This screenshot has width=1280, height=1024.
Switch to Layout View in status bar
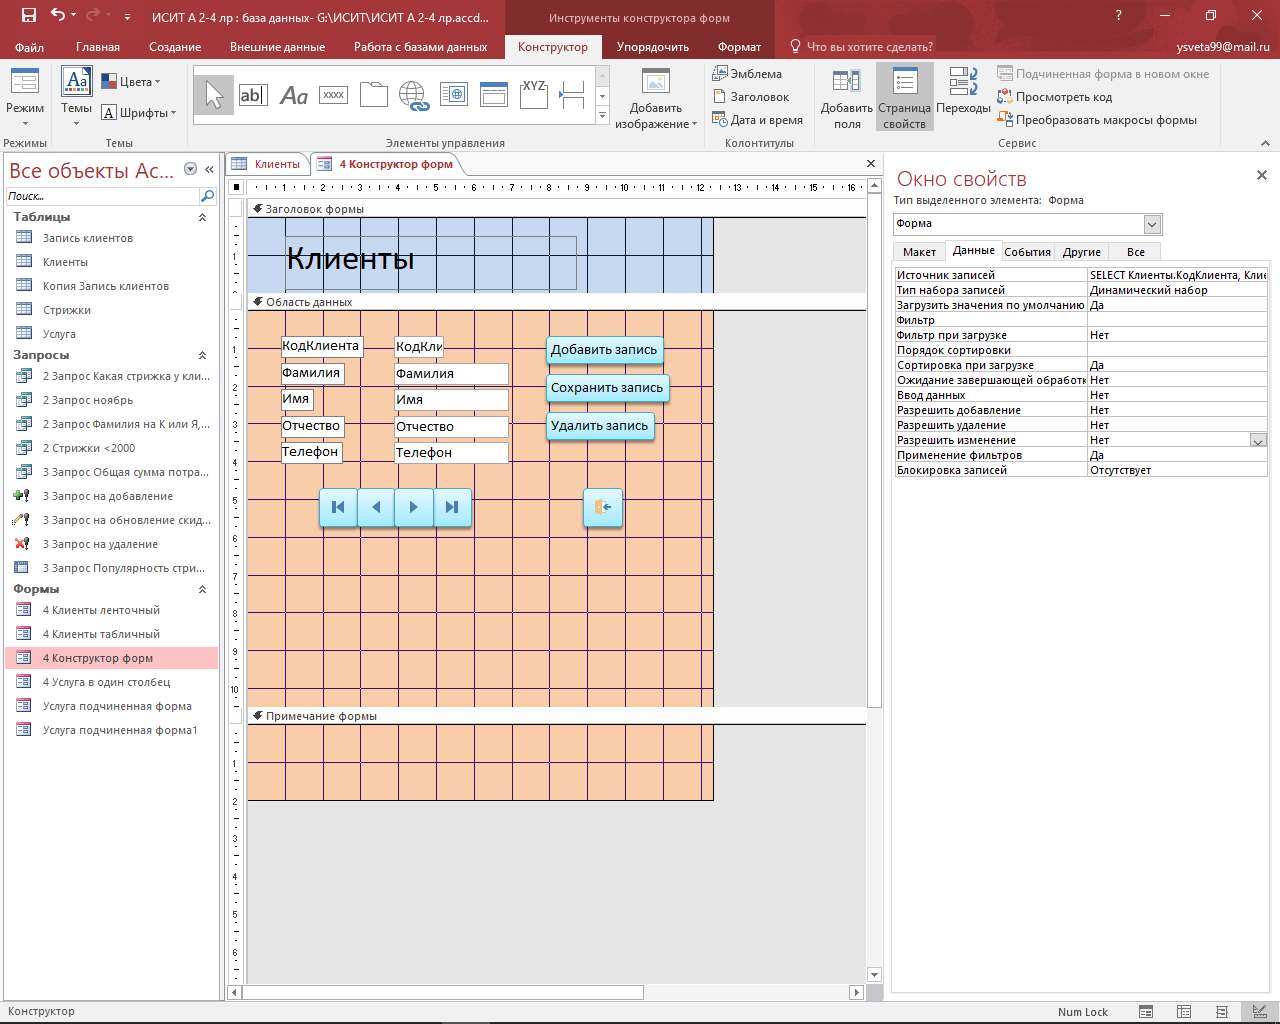coord(1221,1012)
